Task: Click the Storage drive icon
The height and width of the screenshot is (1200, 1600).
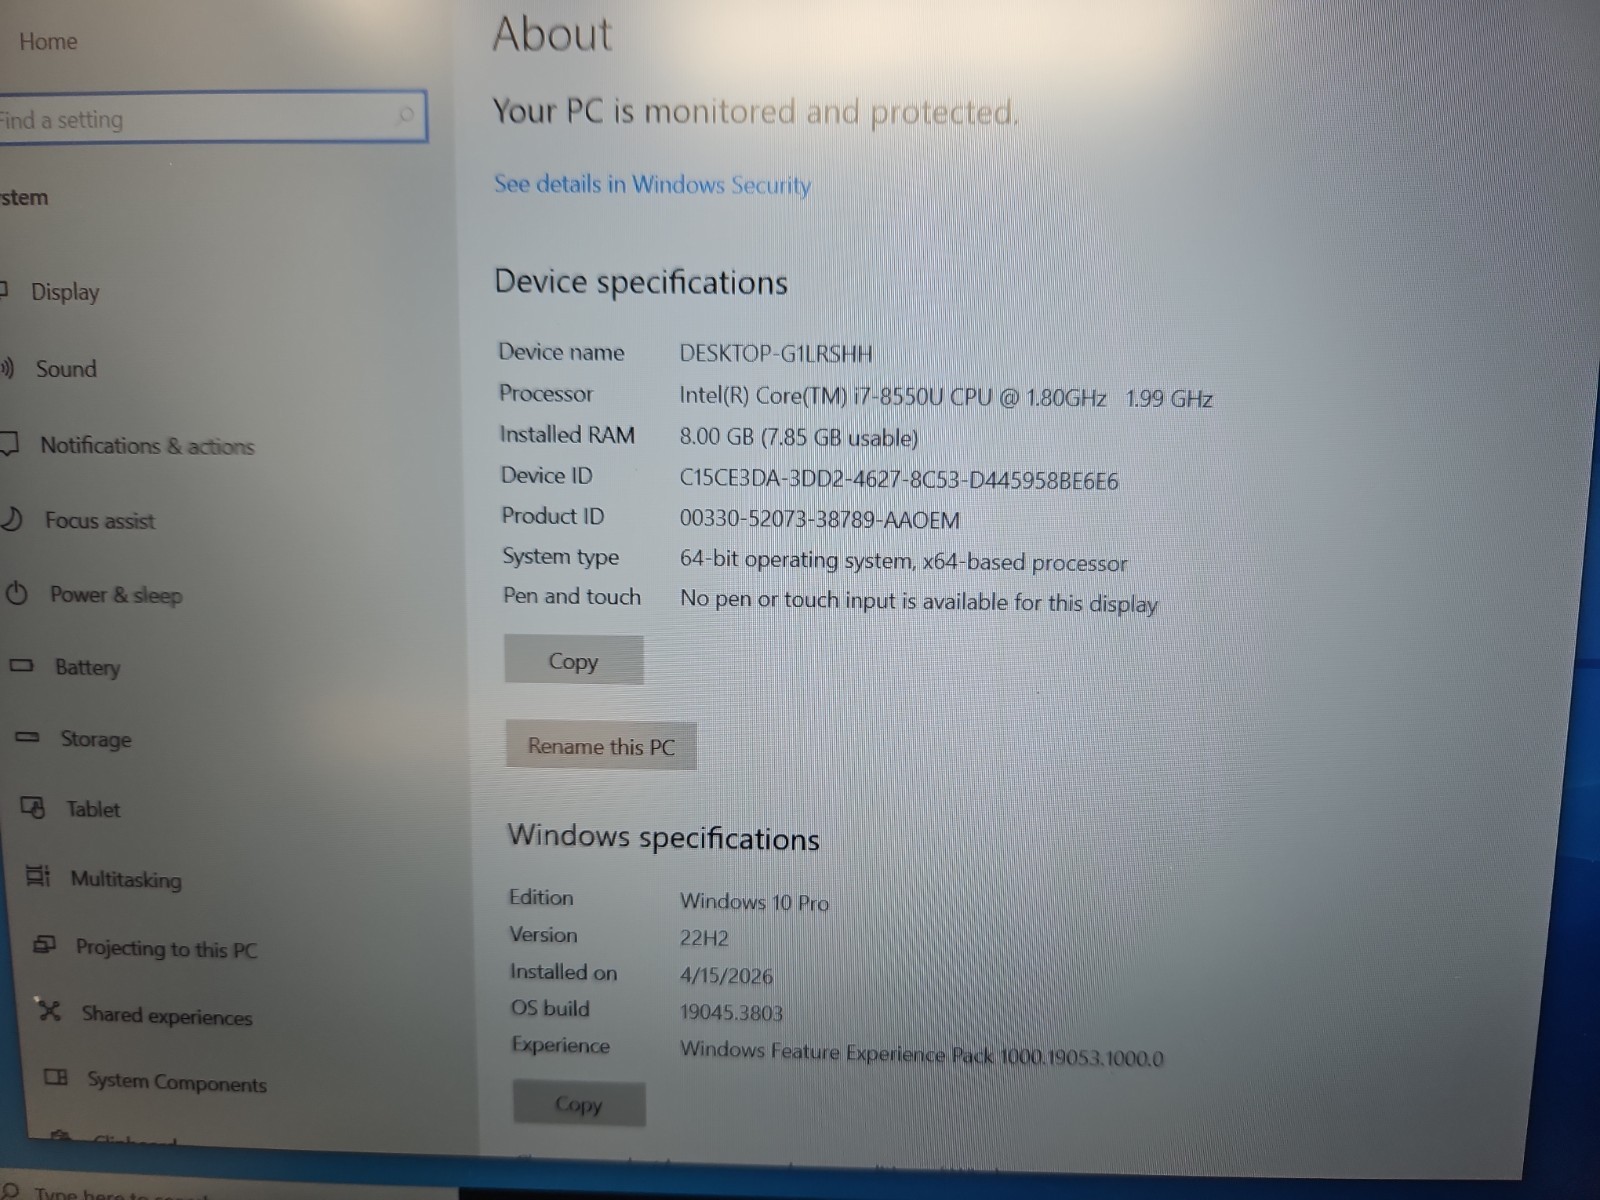Action: 28,737
